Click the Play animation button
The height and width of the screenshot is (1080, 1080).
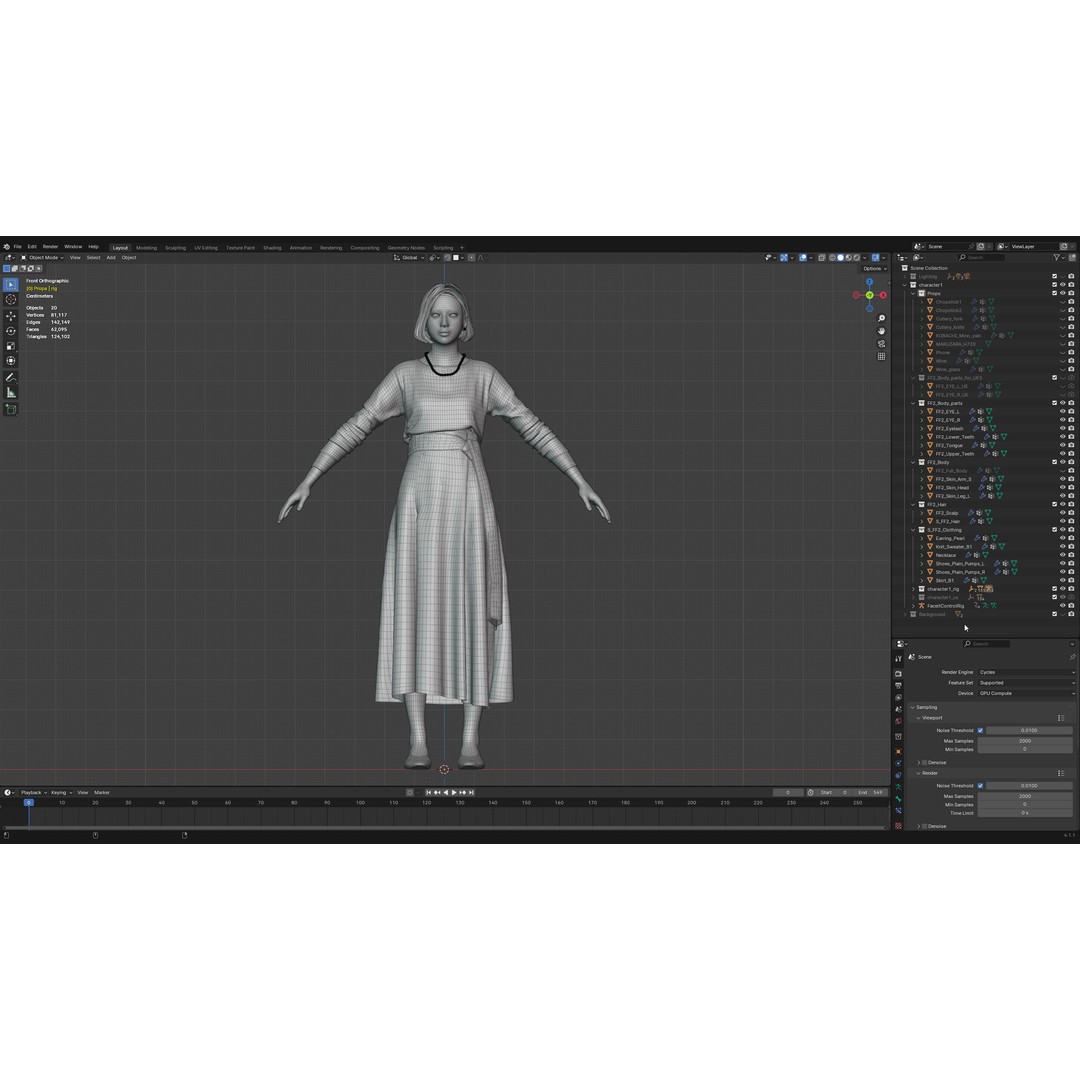click(454, 793)
